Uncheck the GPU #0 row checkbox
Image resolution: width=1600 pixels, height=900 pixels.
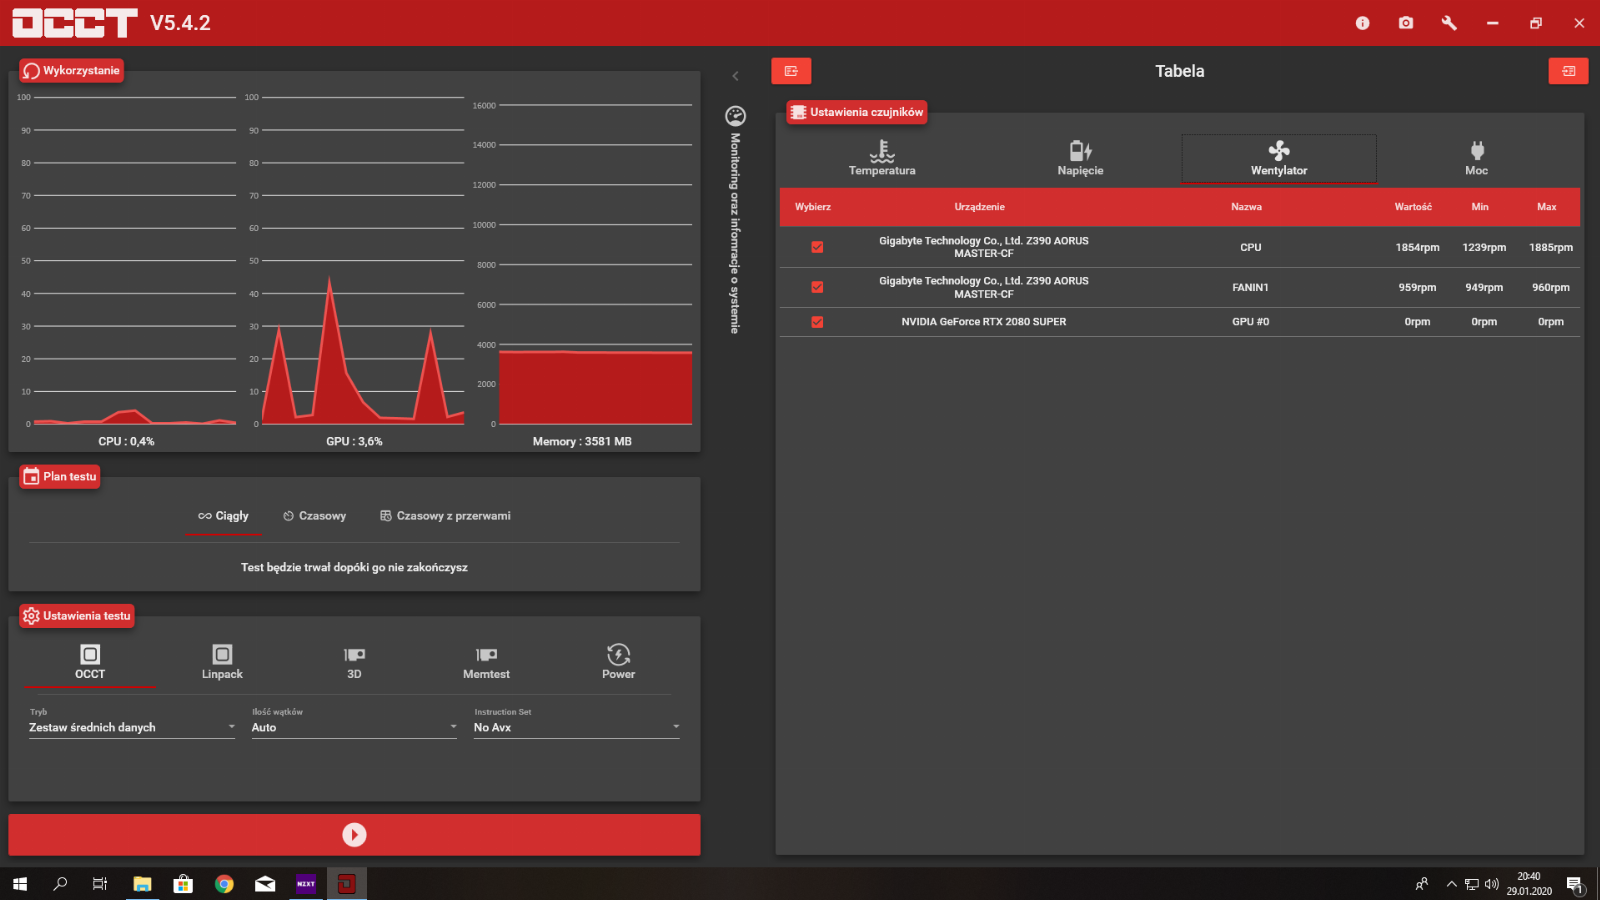tap(817, 322)
